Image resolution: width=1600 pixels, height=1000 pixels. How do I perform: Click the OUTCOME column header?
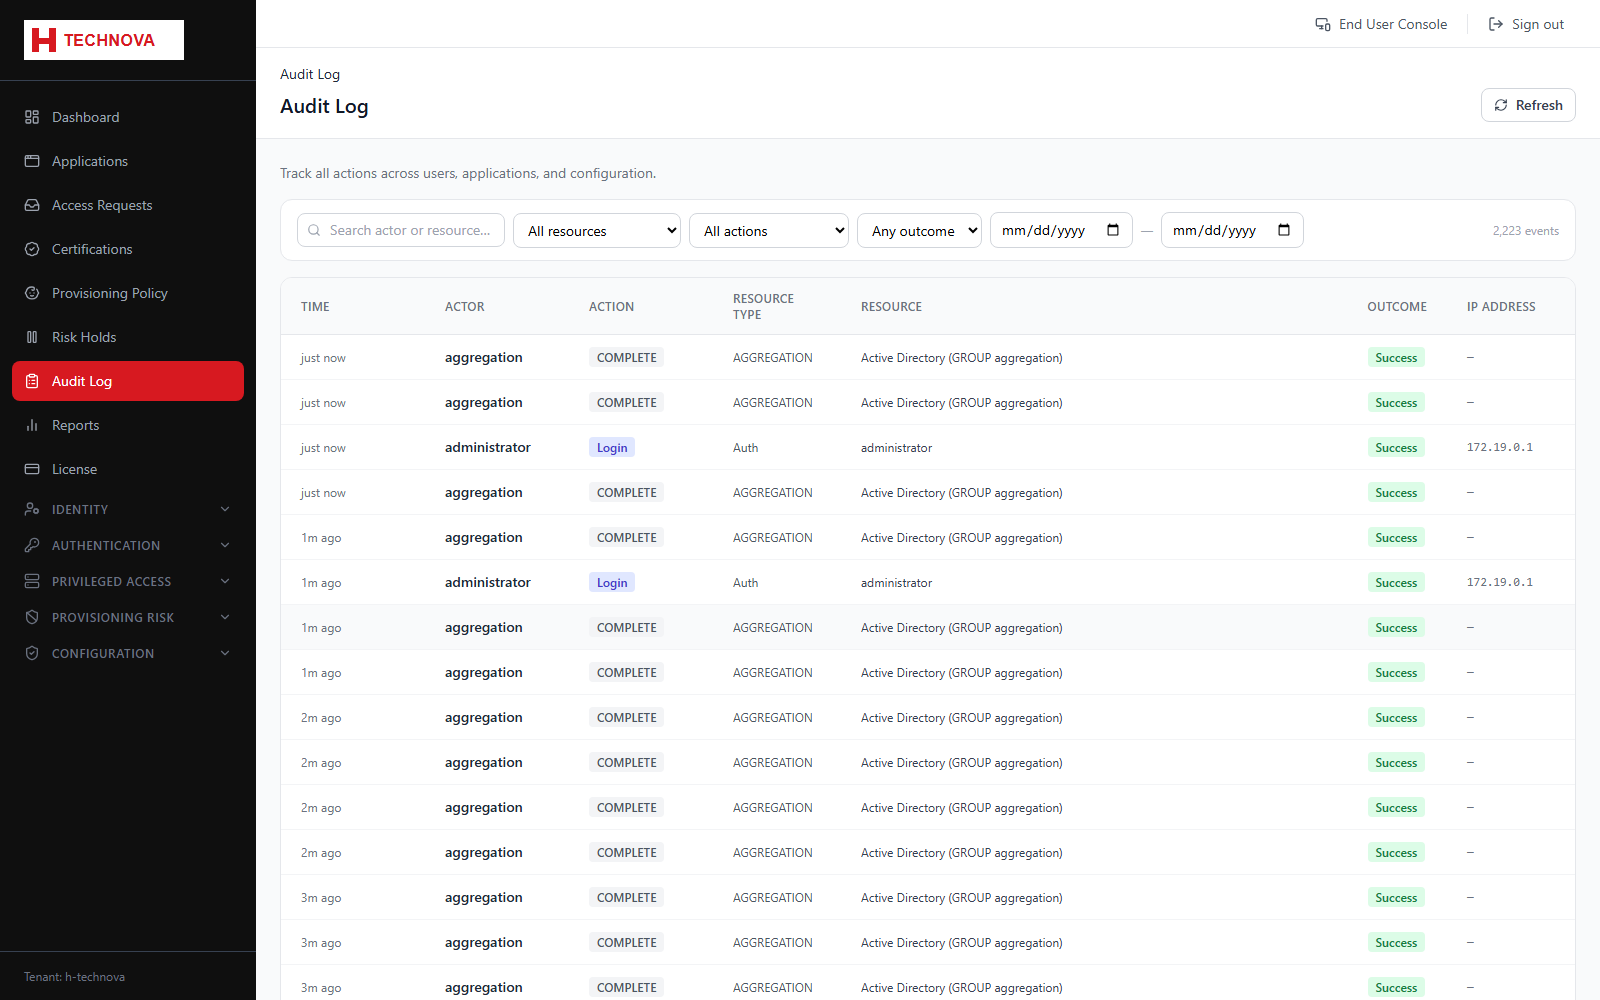(x=1397, y=307)
